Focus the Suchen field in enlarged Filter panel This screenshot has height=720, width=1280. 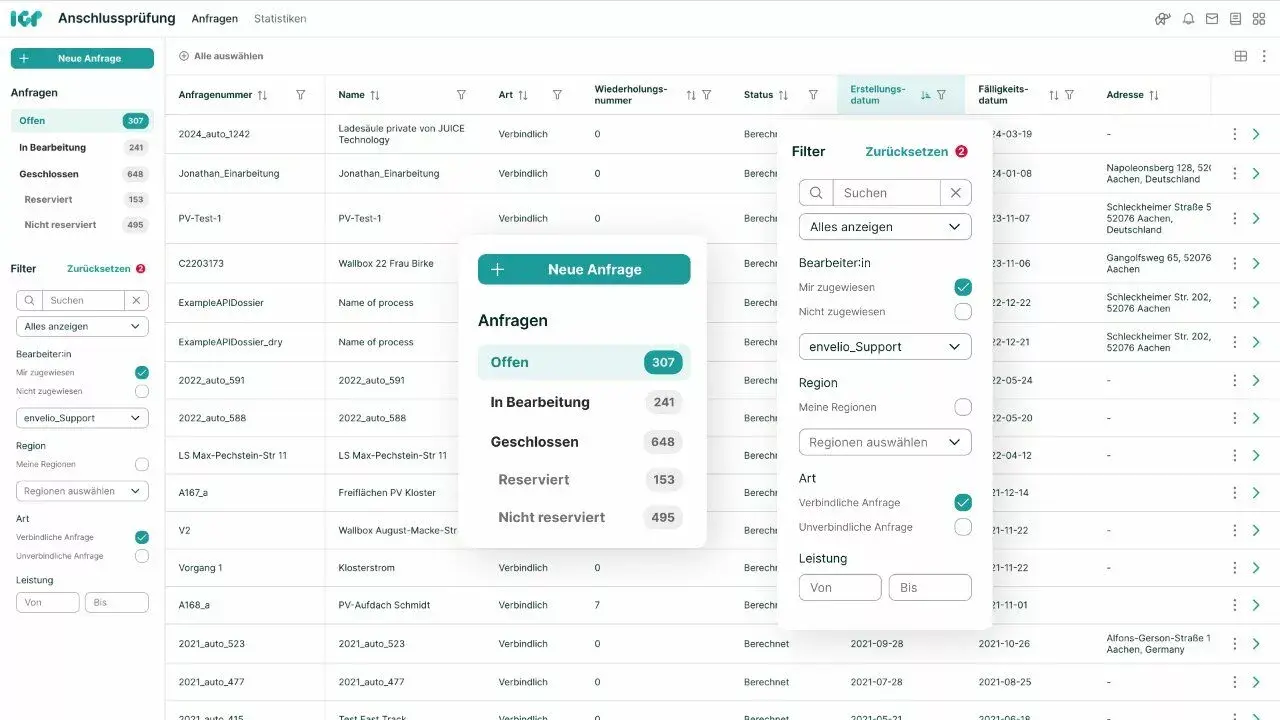[887, 193]
